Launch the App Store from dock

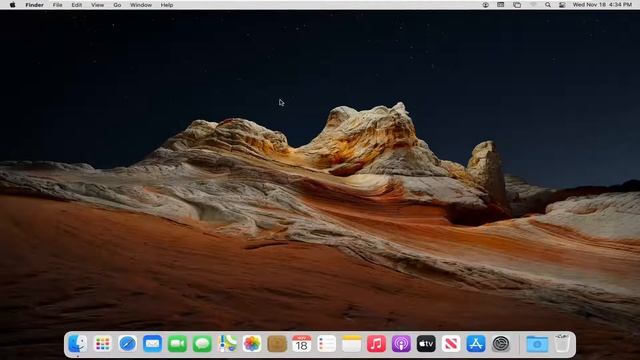476,344
